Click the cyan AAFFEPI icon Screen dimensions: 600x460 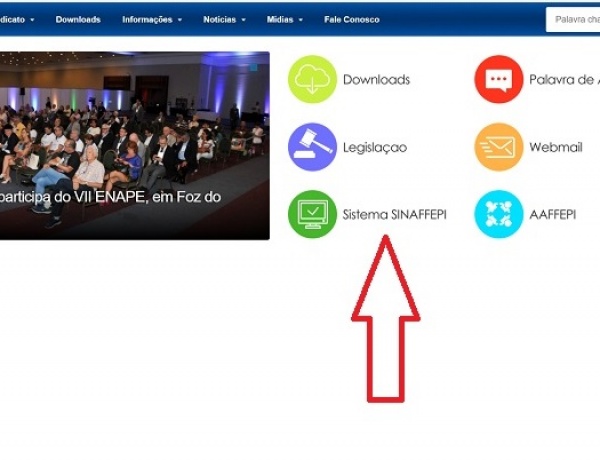point(498,214)
